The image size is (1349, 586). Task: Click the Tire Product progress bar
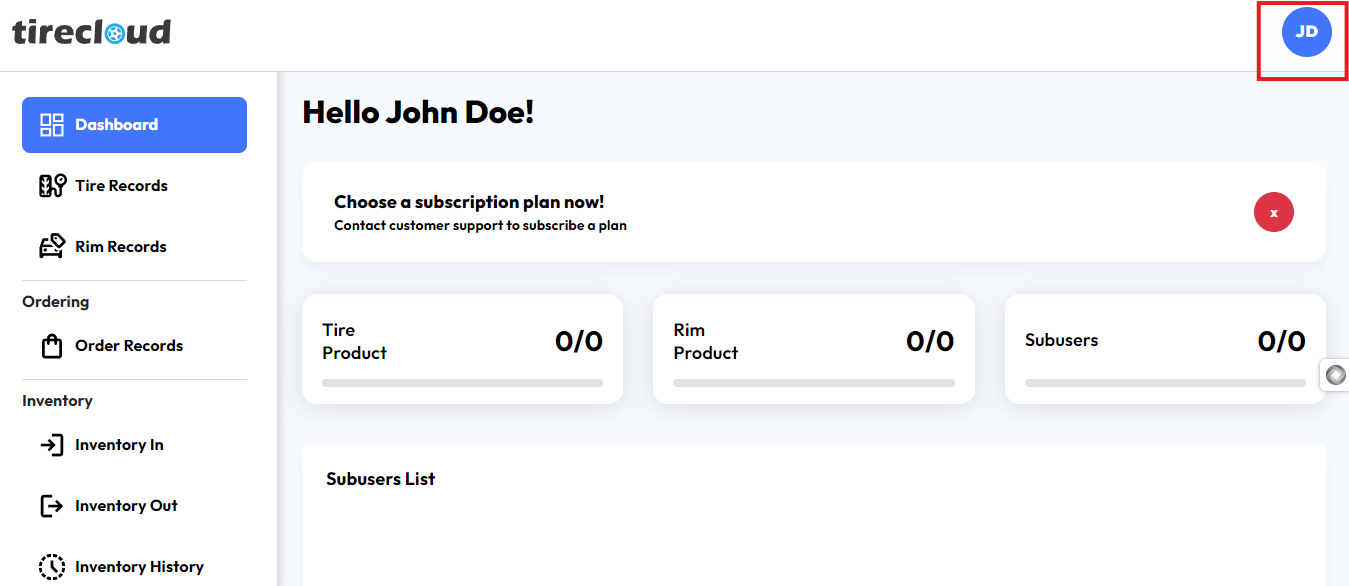click(462, 383)
